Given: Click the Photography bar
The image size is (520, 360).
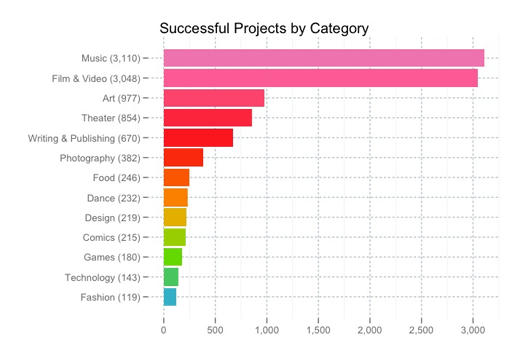Looking at the screenshot, I should (x=183, y=157).
